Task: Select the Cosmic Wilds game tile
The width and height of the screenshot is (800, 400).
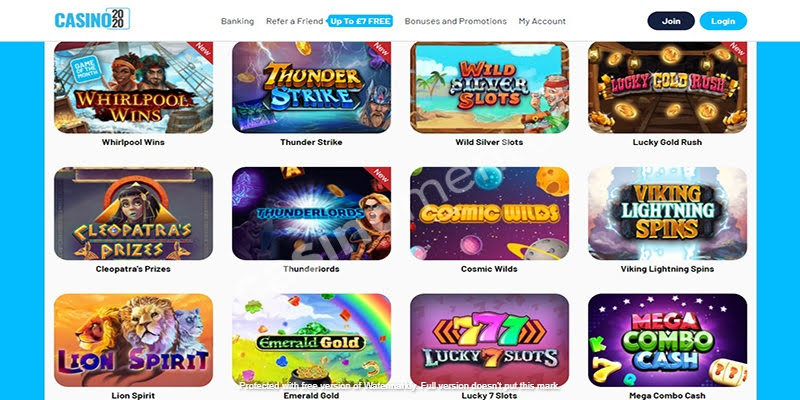Action: point(489,213)
